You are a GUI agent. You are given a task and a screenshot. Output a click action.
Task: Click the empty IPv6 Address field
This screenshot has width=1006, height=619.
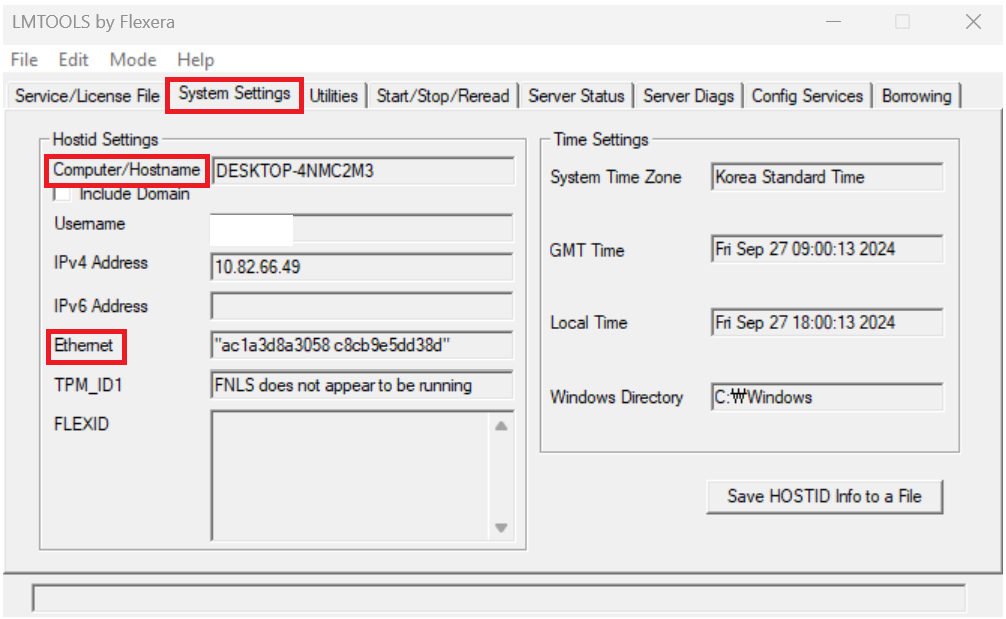362,306
